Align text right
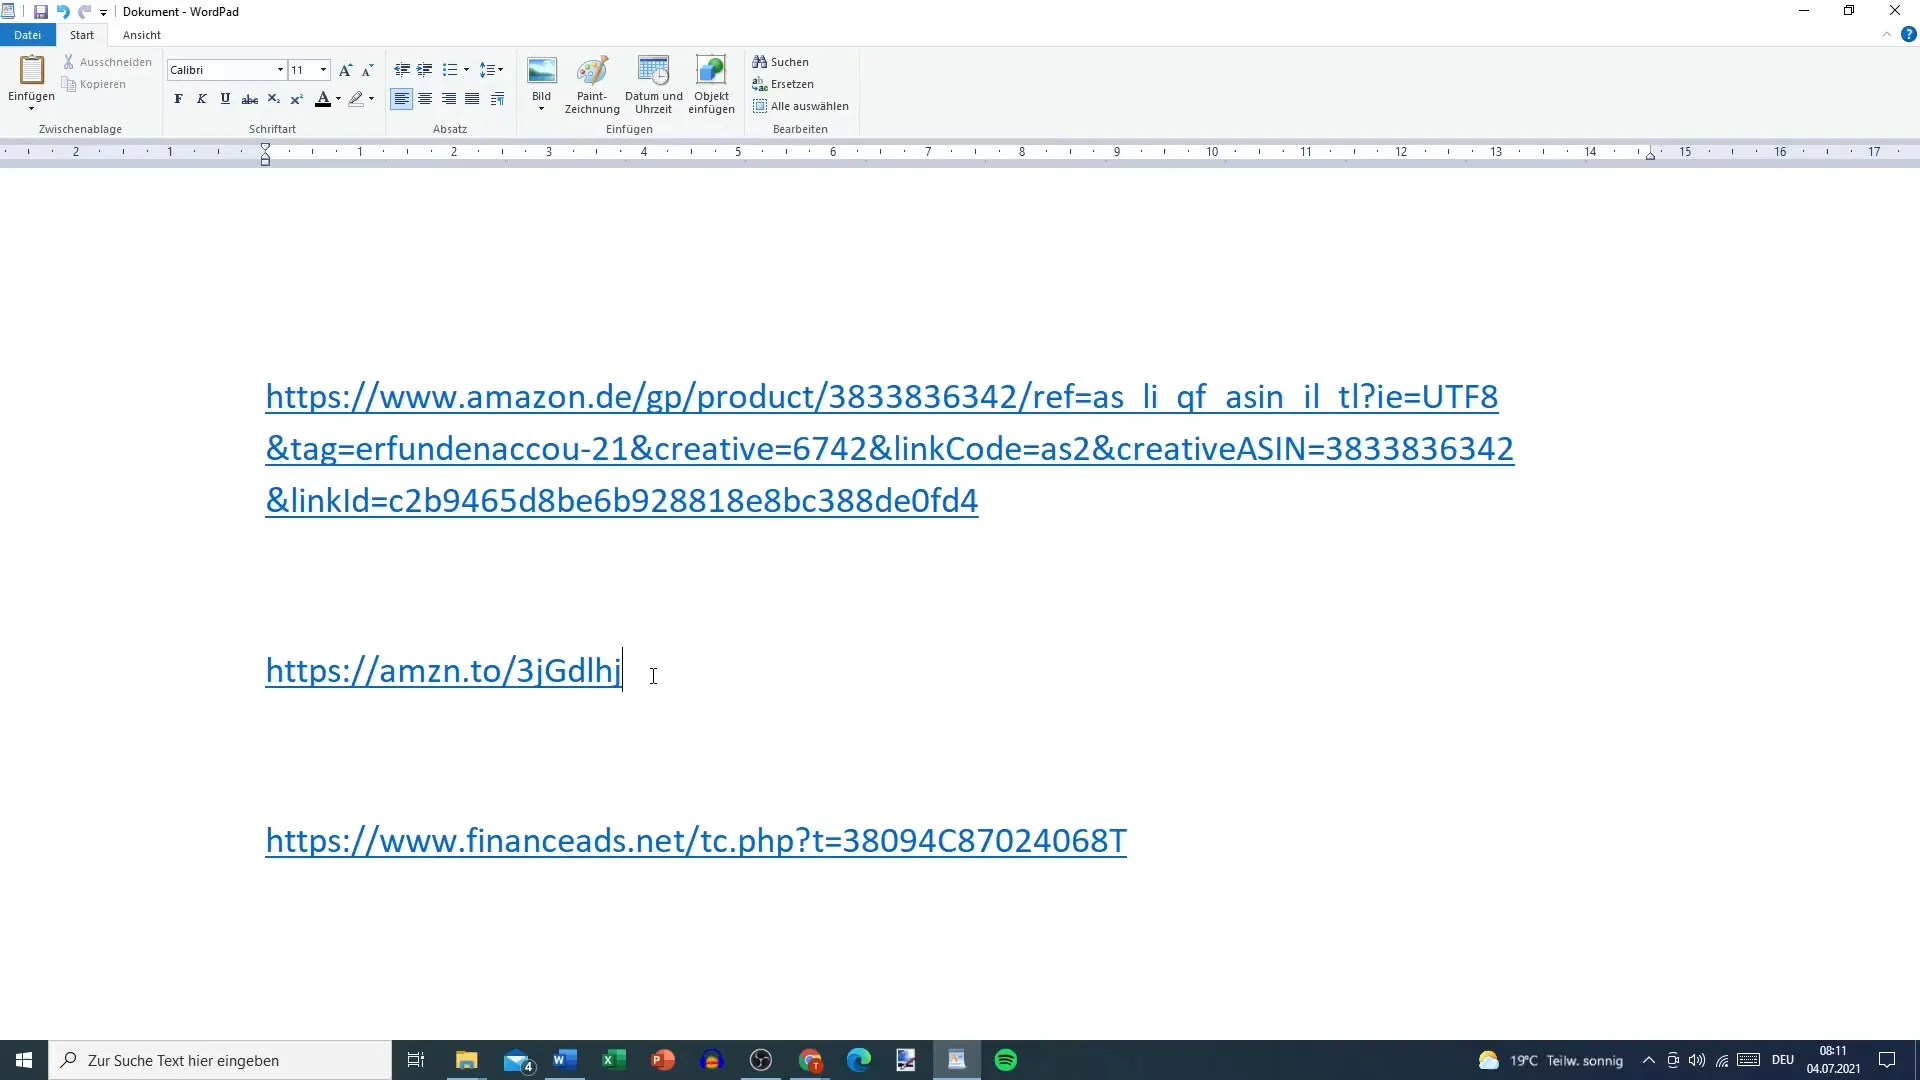1920x1080 pixels. point(449,99)
